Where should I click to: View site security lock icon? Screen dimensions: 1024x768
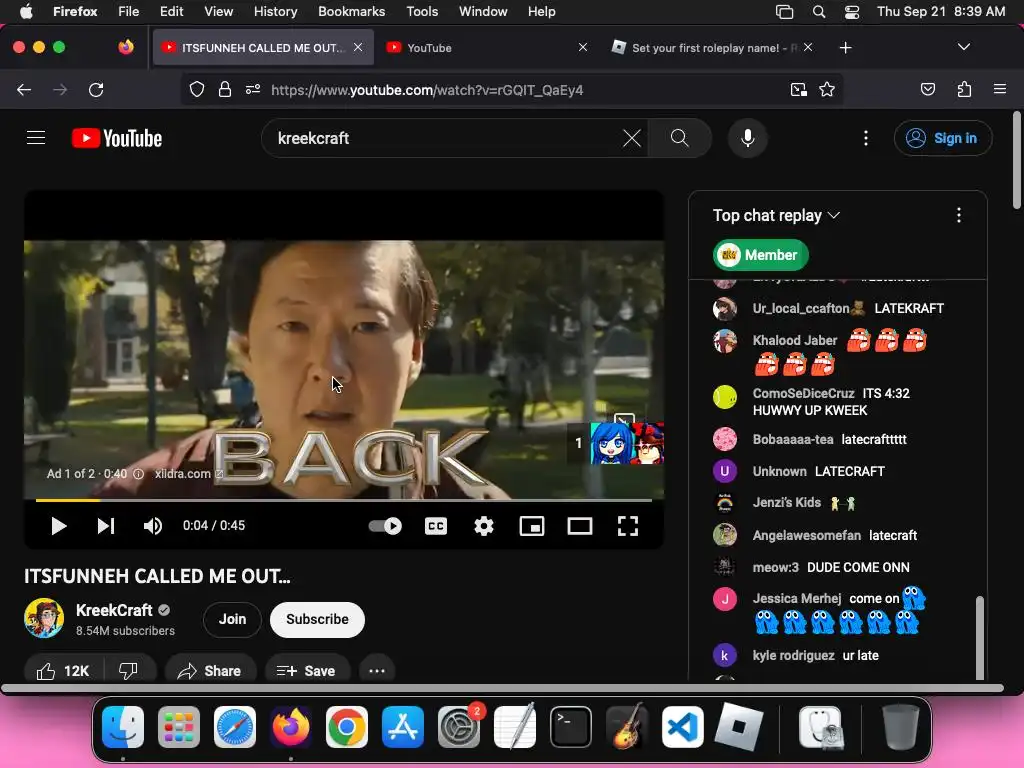pyautogui.click(x=225, y=89)
